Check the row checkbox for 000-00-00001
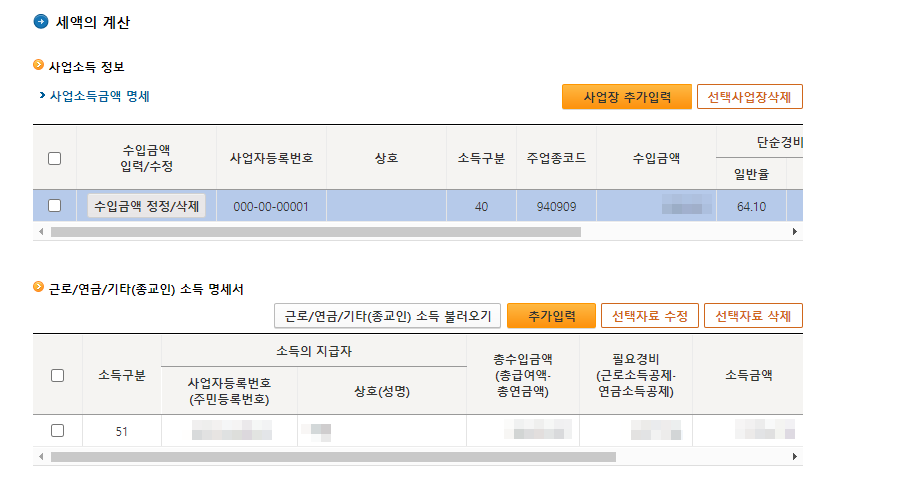The height and width of the screenshot is (497, 897). point(54,205)
